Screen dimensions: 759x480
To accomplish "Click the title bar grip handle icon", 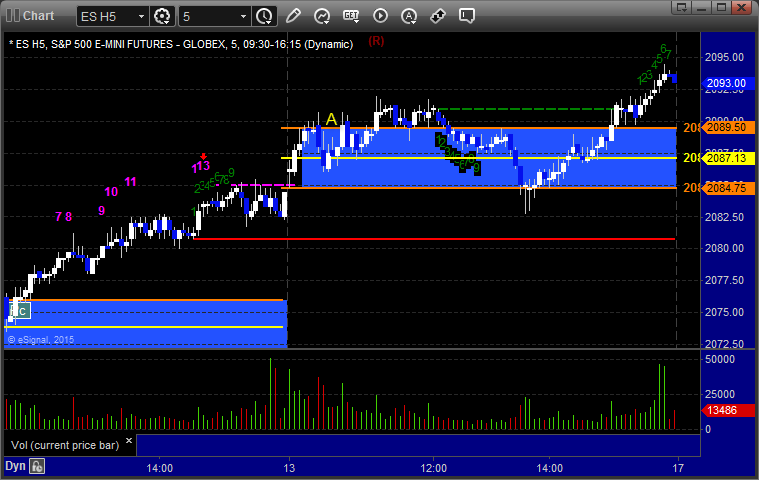I will point(13,15).
